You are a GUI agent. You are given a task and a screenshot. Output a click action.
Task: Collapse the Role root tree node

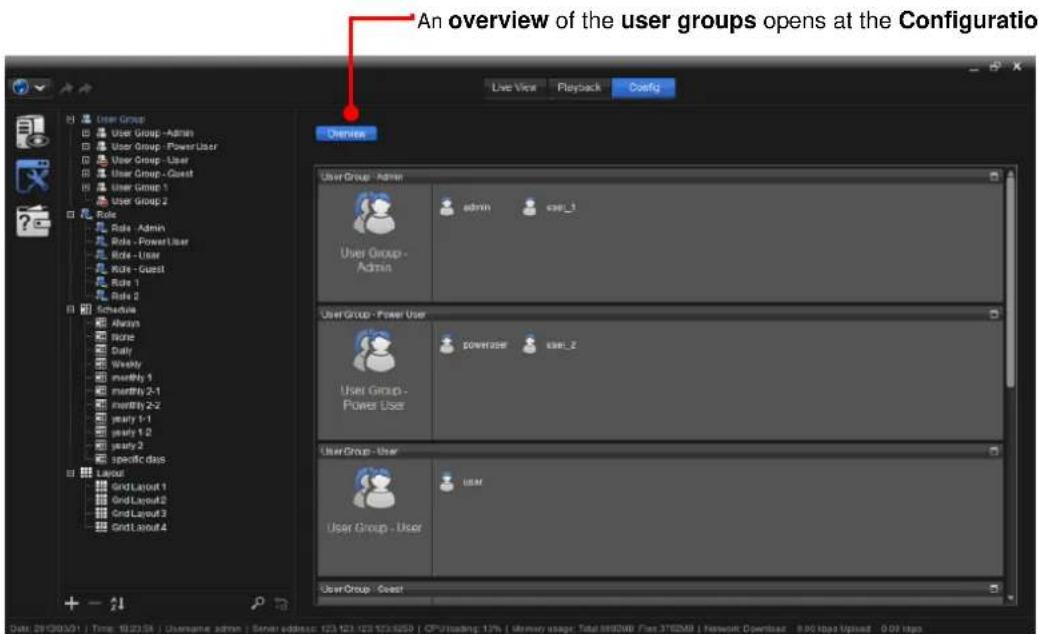[70, 215]
